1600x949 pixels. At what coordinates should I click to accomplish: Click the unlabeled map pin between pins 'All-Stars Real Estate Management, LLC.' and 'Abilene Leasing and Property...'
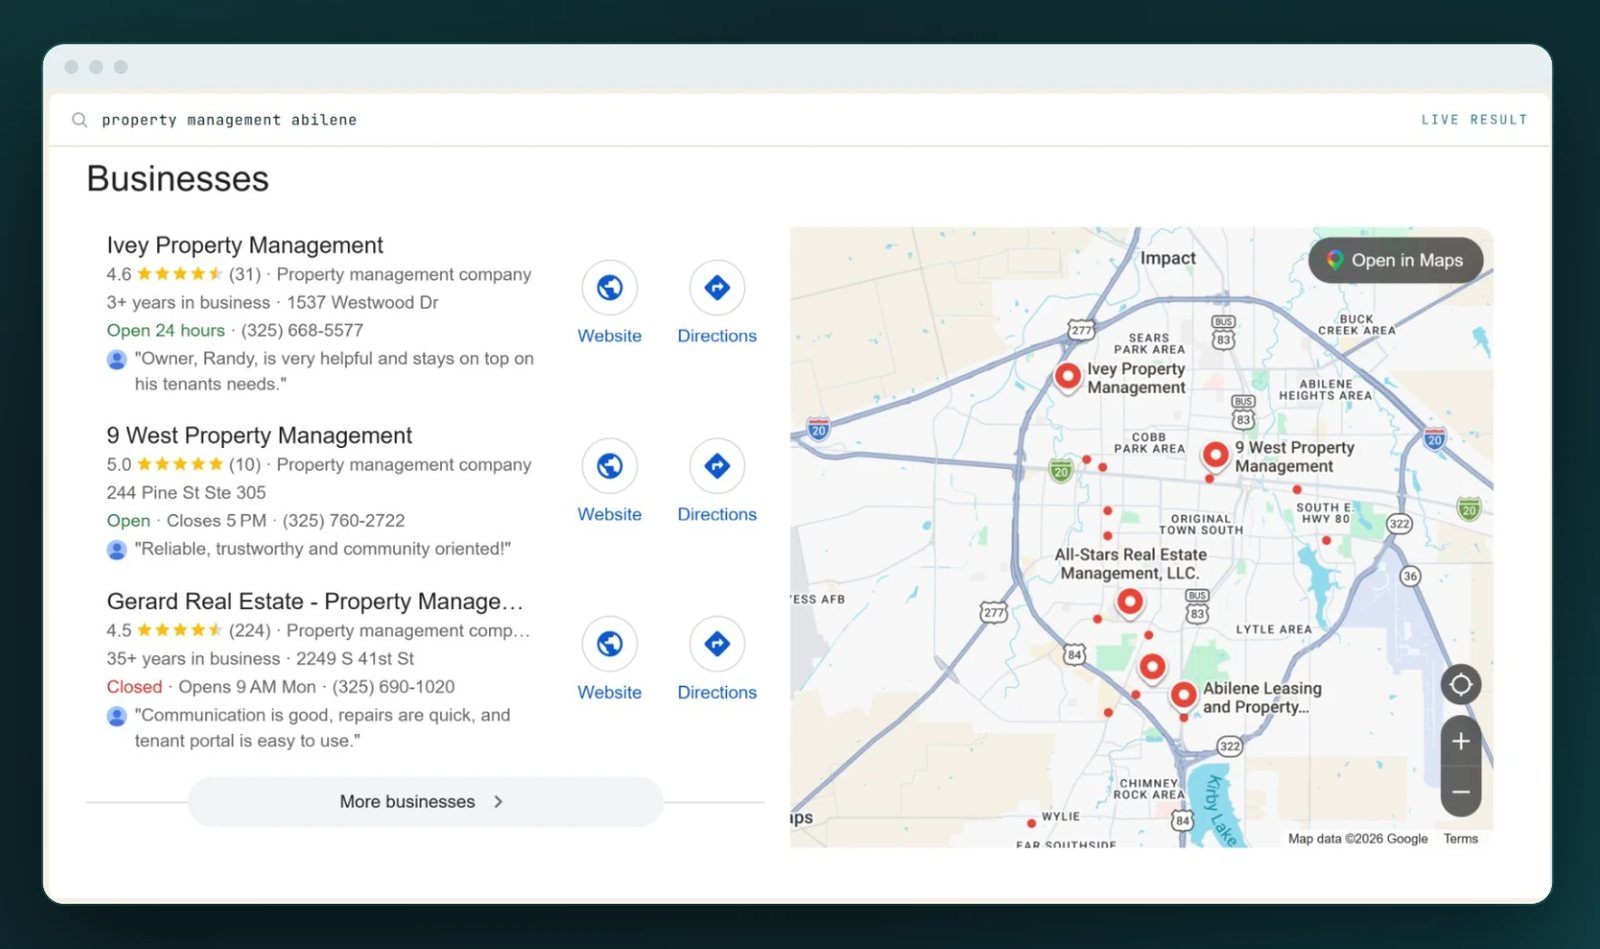pyautogui.click(x=1153, y=667)
